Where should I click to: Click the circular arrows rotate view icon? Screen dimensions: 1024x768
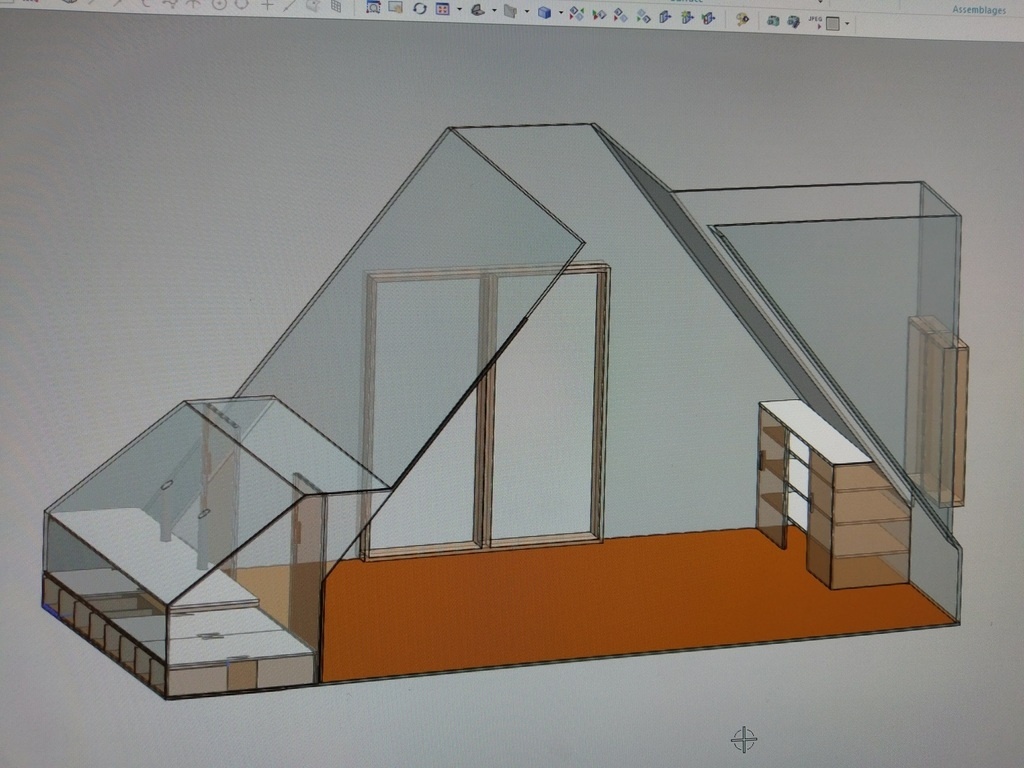point(420,8)
